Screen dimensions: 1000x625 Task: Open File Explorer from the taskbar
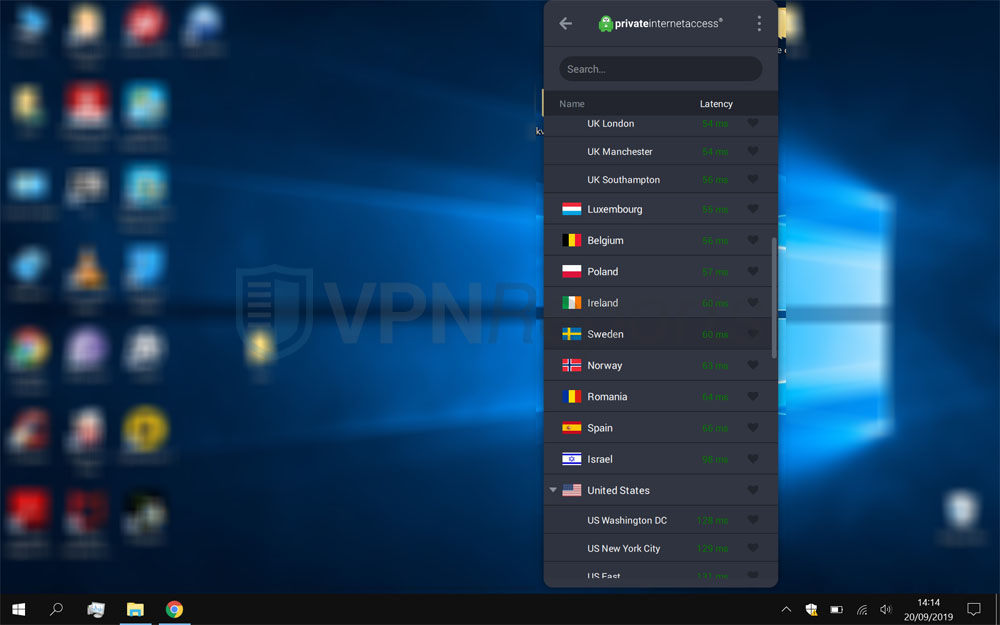point(135,609)
